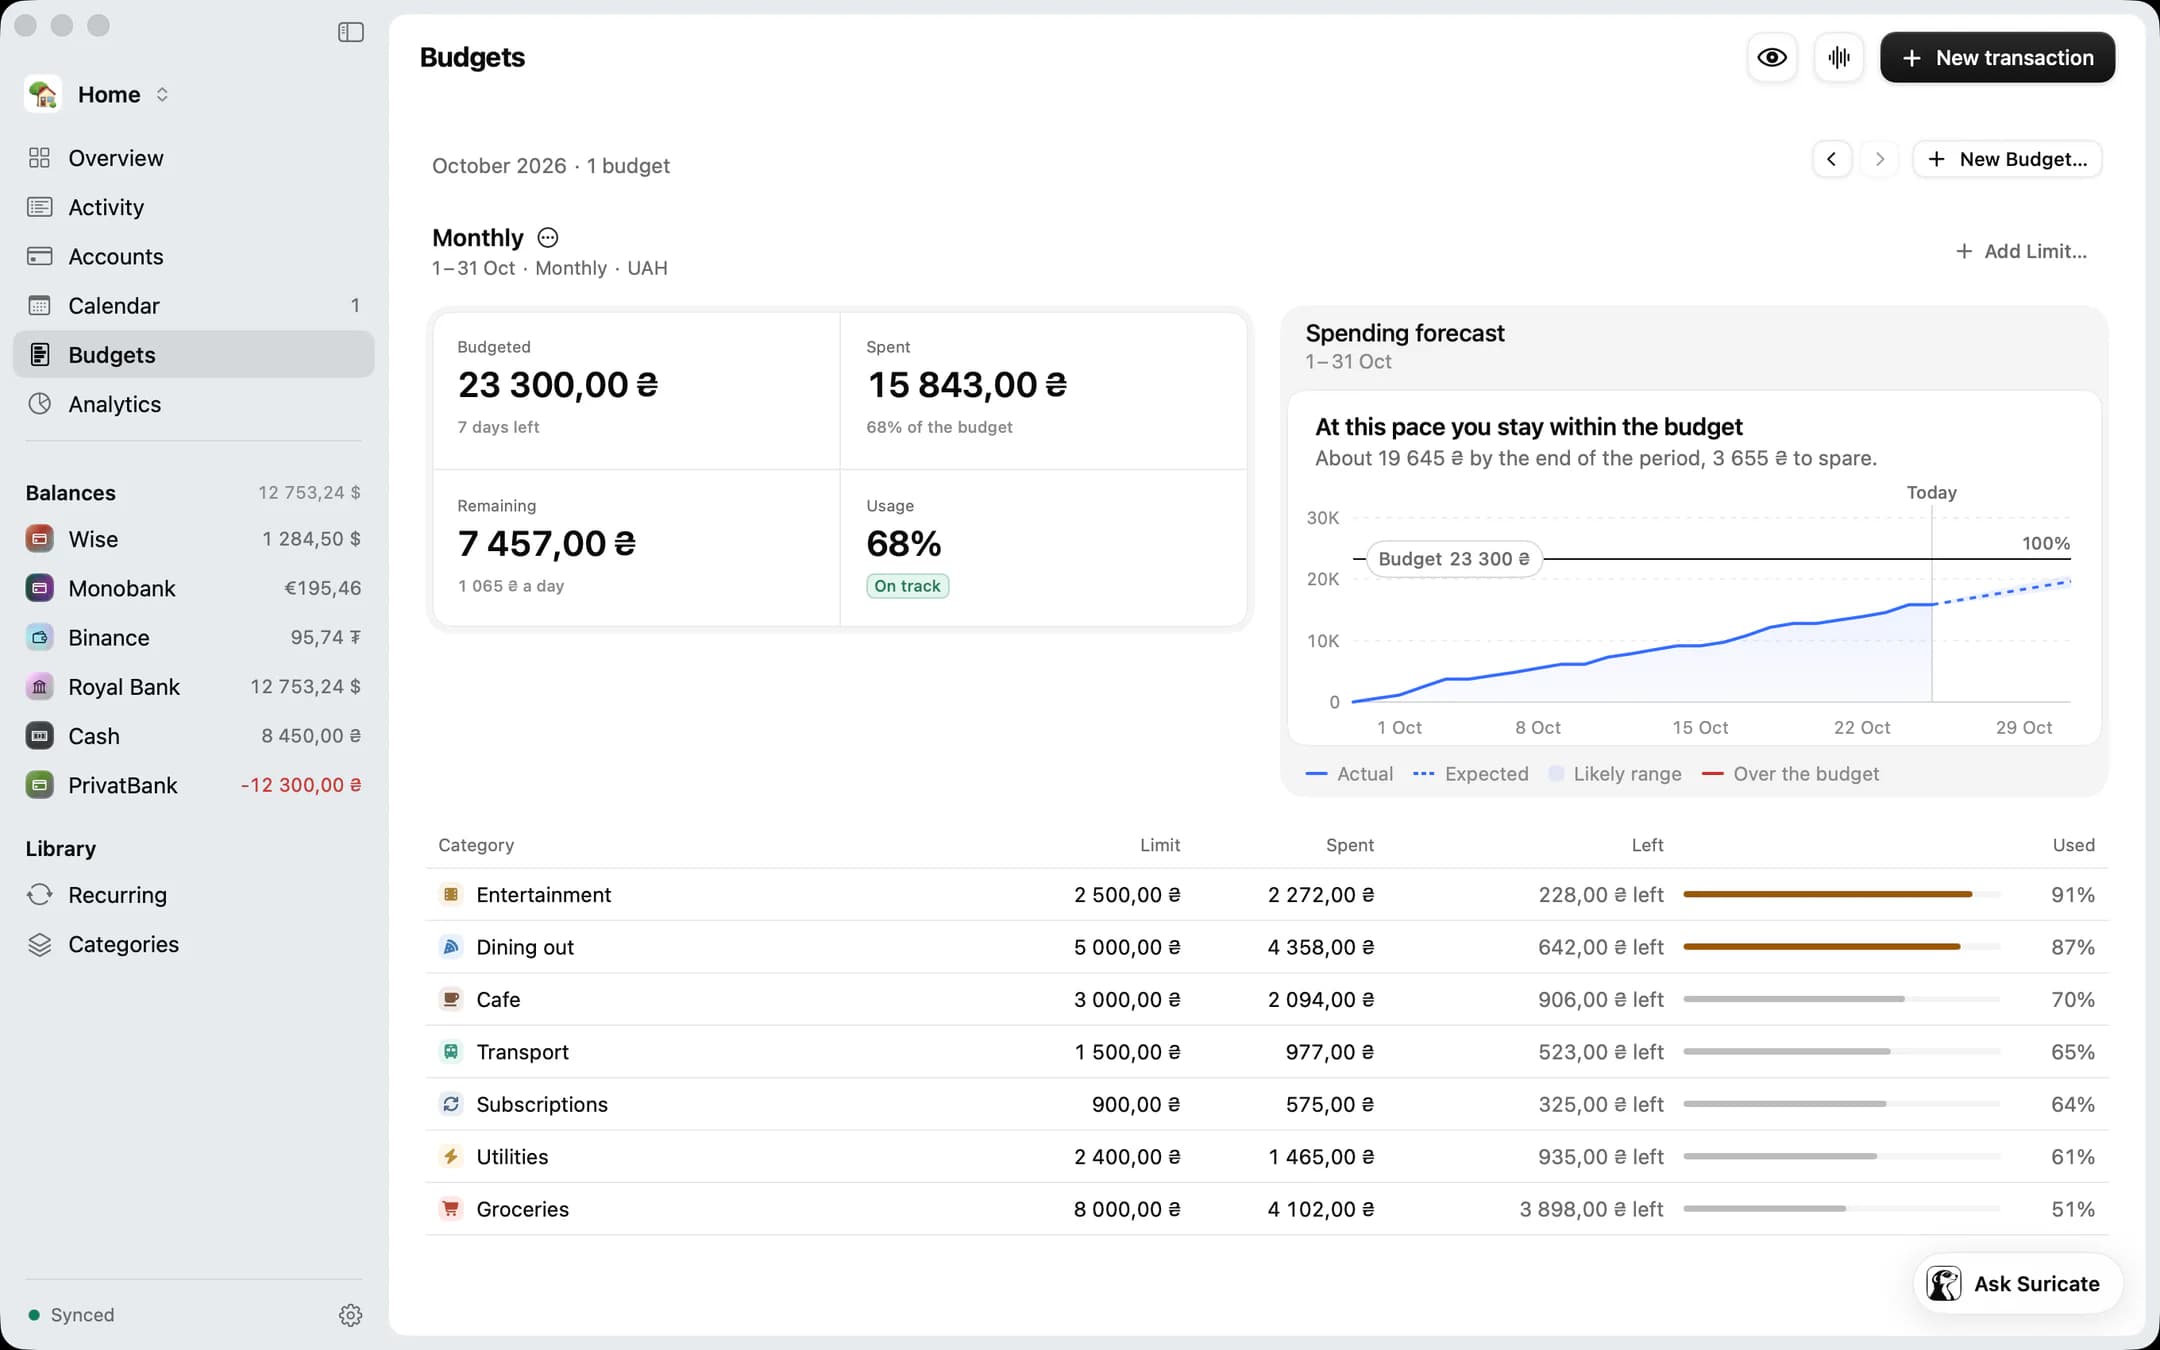
Task: Open the Home workspace switcher dropdown
Action: 98,95
